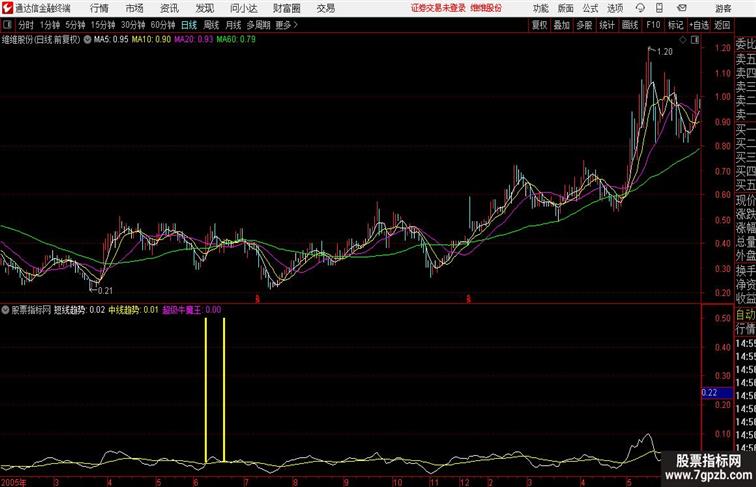Click the 叠加 toolbar button
Screen dimensions: 756x487
tap(562, 25)
